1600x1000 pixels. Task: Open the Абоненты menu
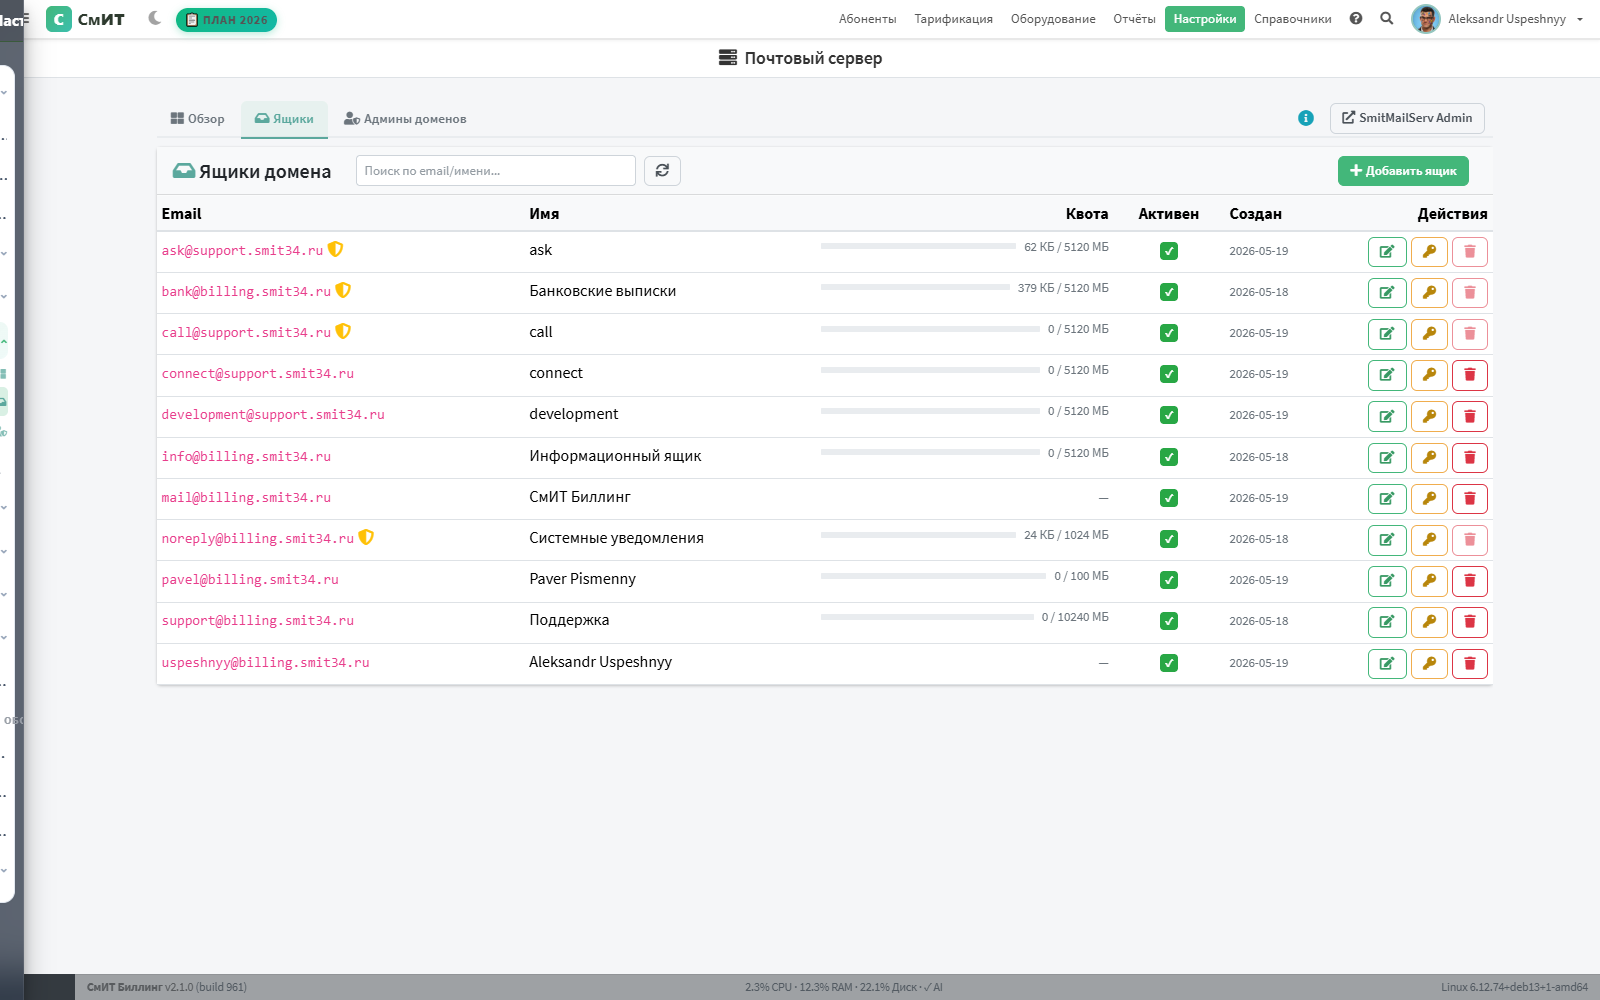pos(867,19)
